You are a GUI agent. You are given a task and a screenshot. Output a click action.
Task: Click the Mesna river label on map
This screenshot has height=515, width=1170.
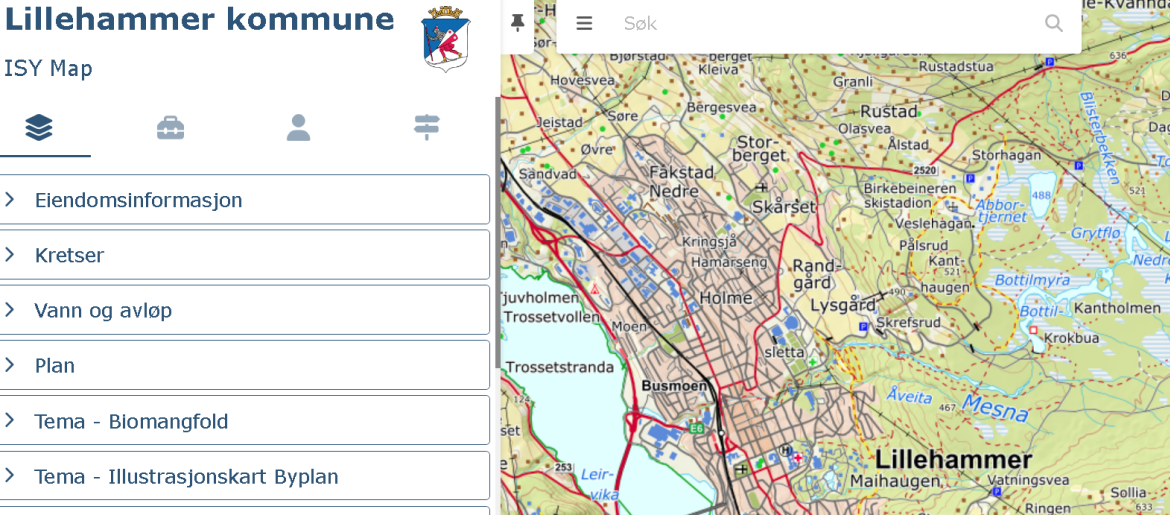point(996,408)
